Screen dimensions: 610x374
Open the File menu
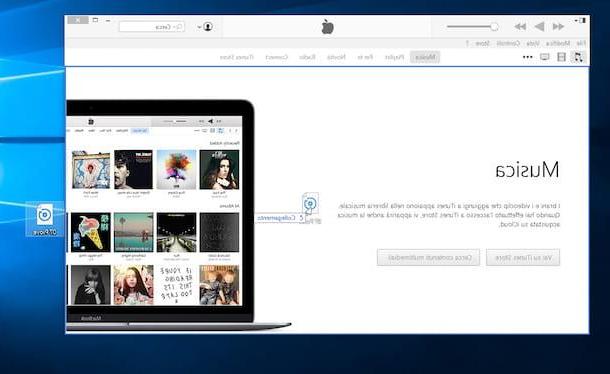pyautogui.click(x=581, y=43)
